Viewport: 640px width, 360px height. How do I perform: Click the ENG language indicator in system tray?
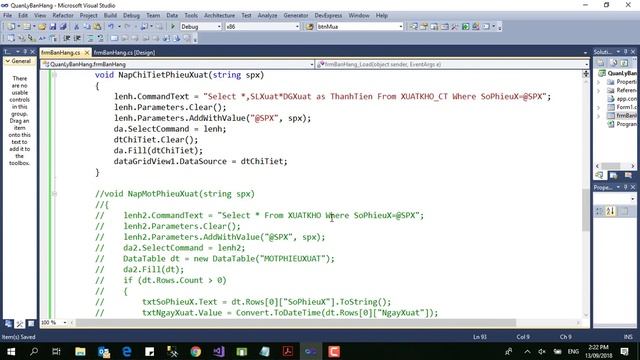(573, 351)
